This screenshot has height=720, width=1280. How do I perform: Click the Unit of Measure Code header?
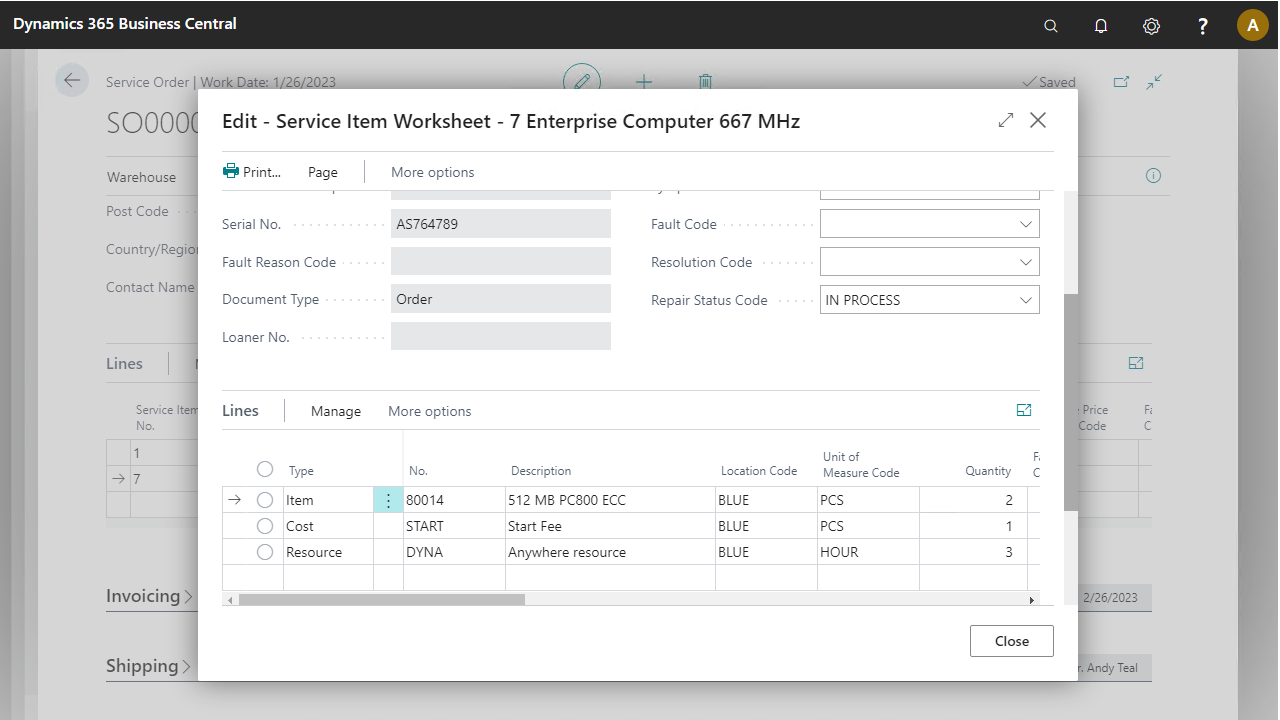coord(861,465)
